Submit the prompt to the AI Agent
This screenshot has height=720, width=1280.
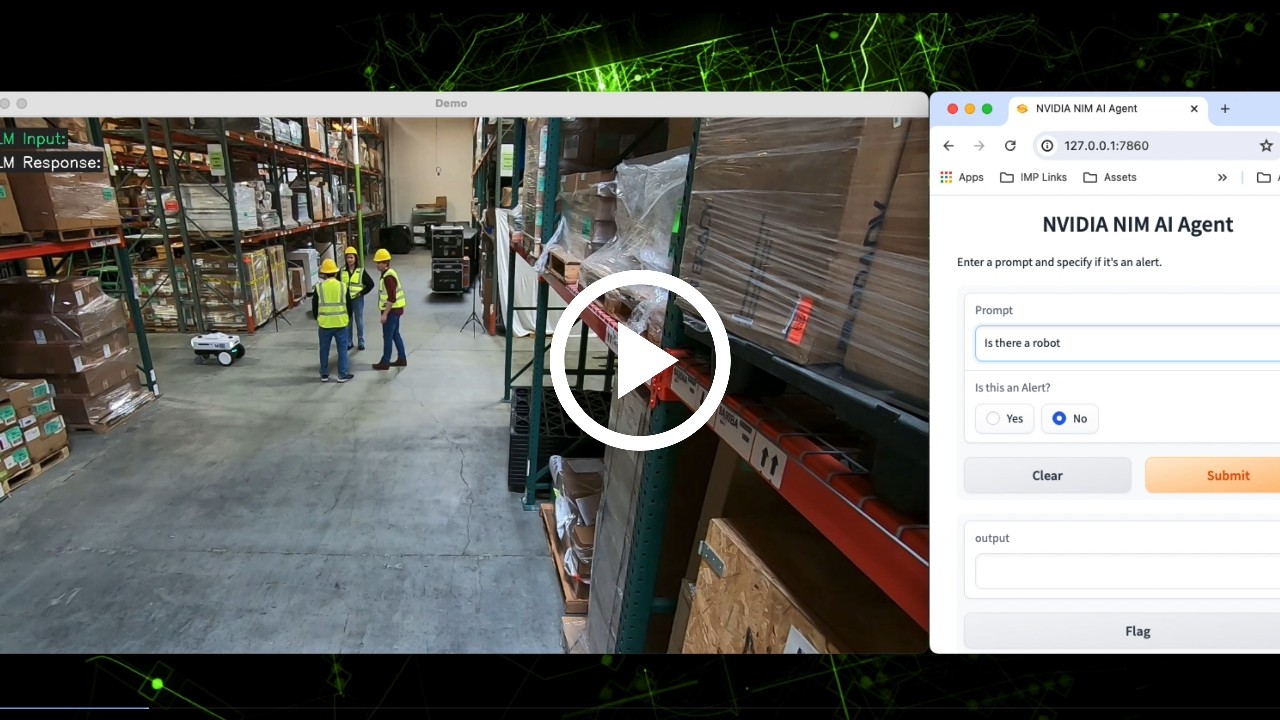tap(1228, 475)
